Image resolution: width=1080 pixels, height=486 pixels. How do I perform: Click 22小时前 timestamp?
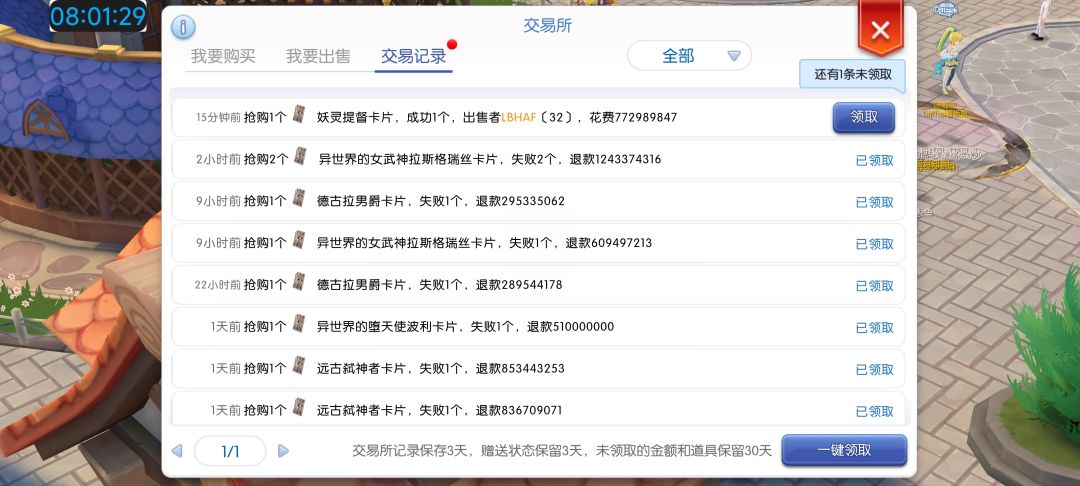tap(218, 285)
